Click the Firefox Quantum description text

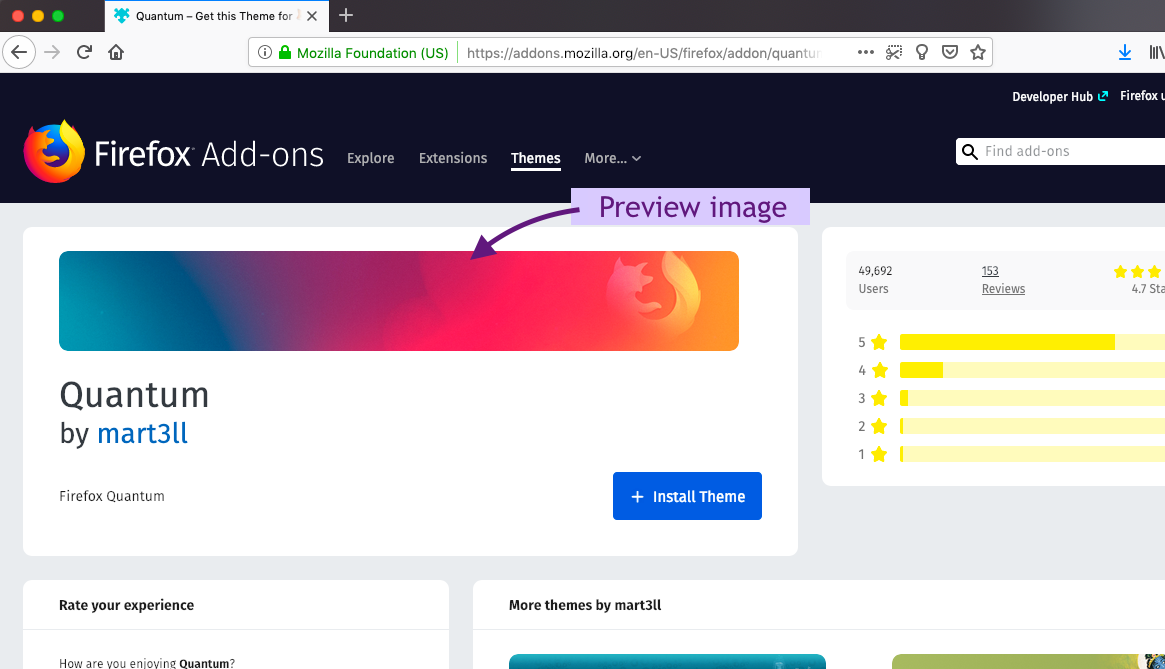[112, 496]
